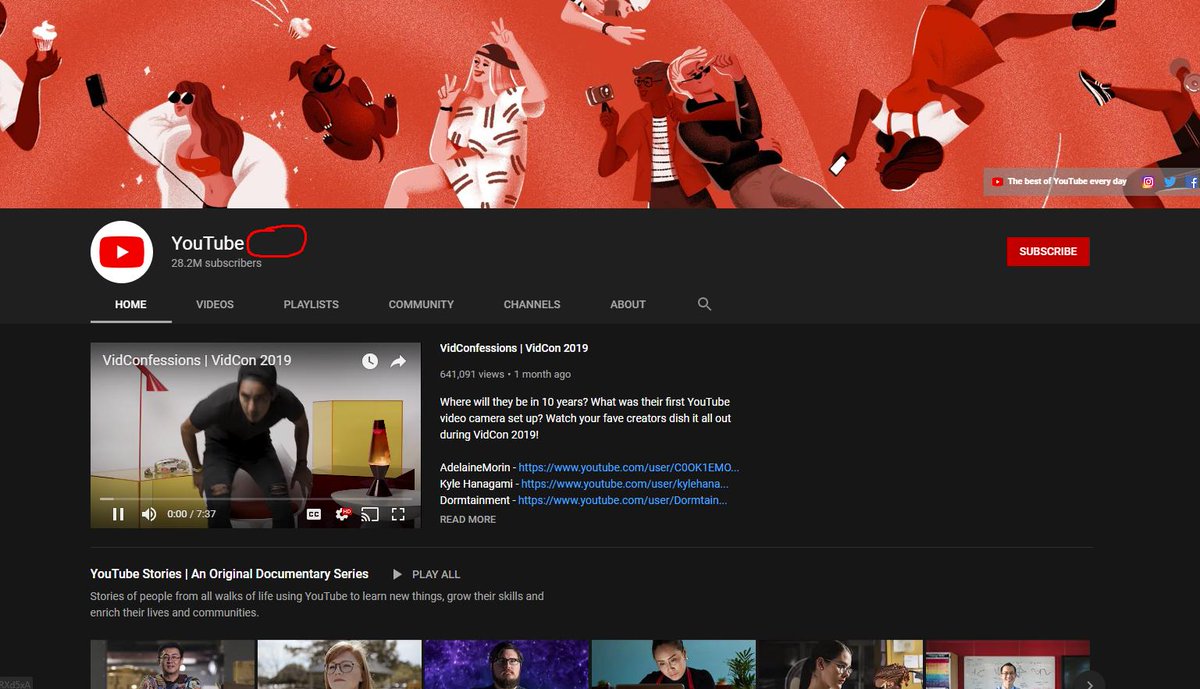The image size is (1200, 689).
Task: Mute the video with the speaker icon
Action: point(149,514)
